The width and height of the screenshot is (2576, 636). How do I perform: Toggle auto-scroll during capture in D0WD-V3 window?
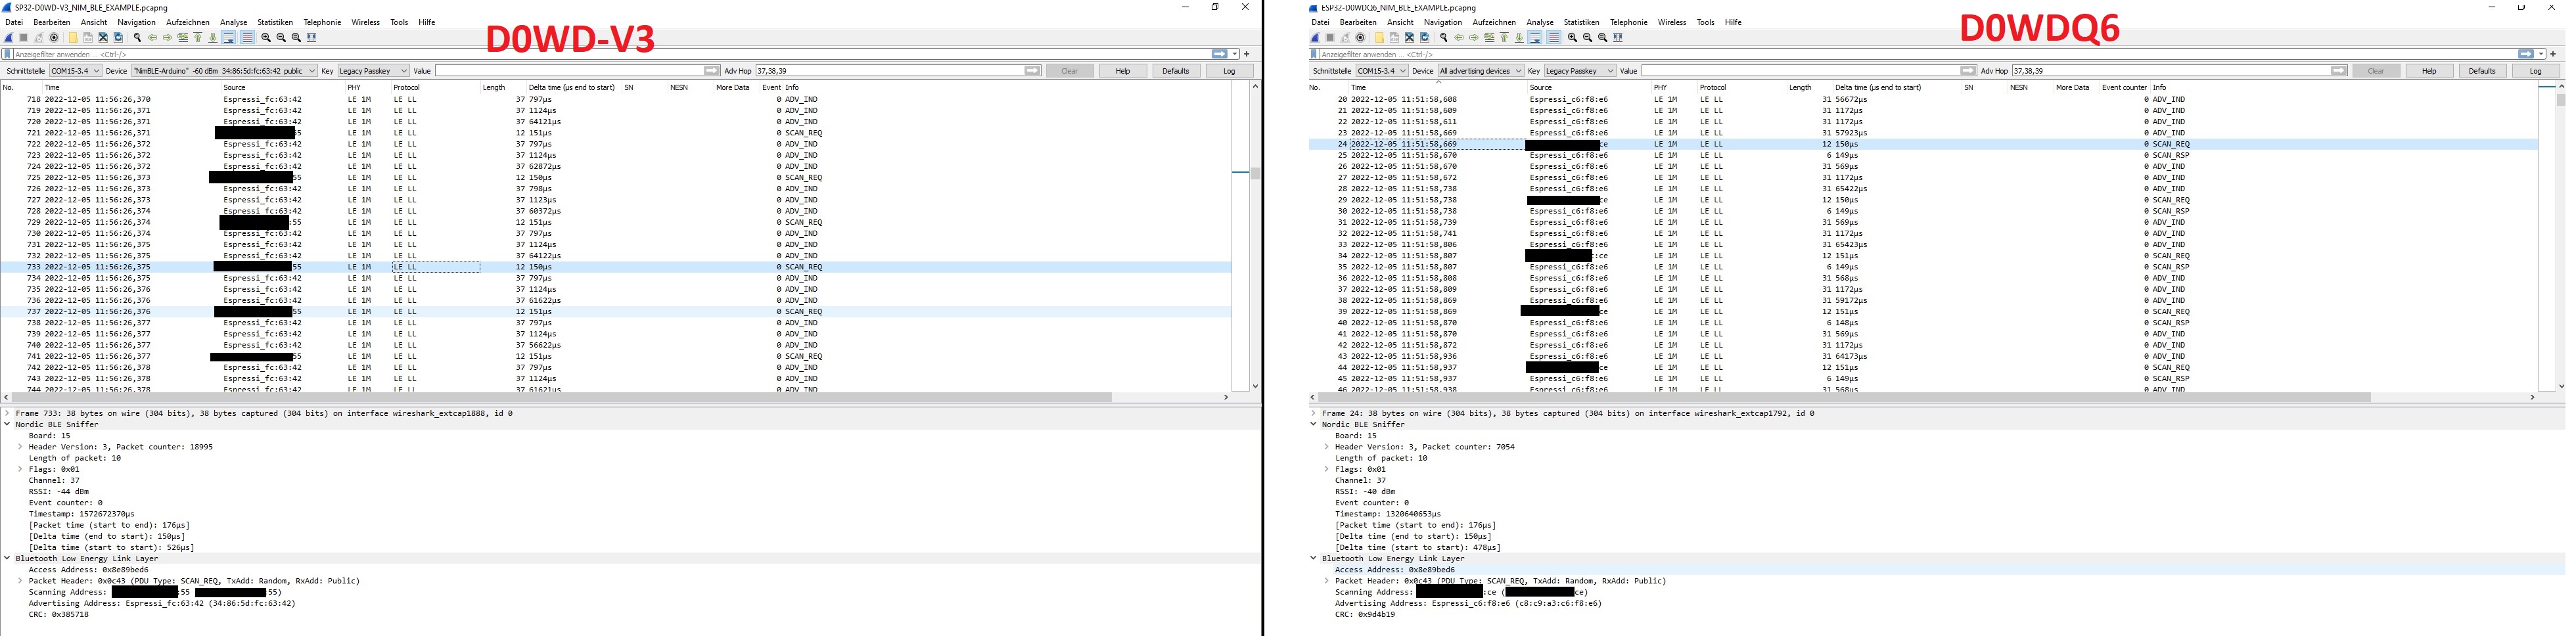[x=228, y=37]
